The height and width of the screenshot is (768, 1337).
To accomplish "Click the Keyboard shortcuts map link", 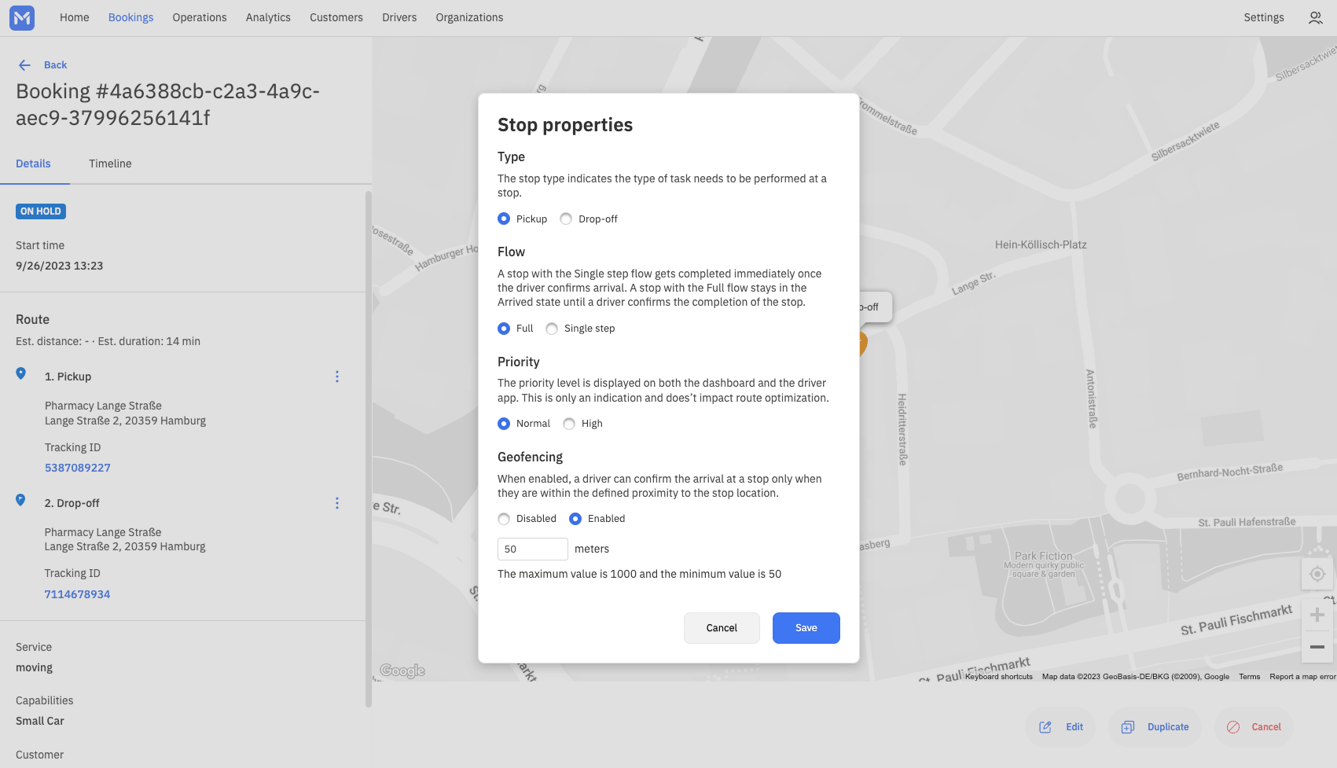I will click(998, 677).
